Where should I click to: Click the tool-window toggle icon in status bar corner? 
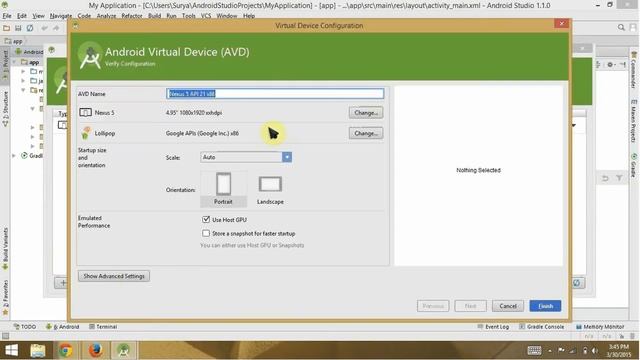pyautogui.click(x=5, y=336)
